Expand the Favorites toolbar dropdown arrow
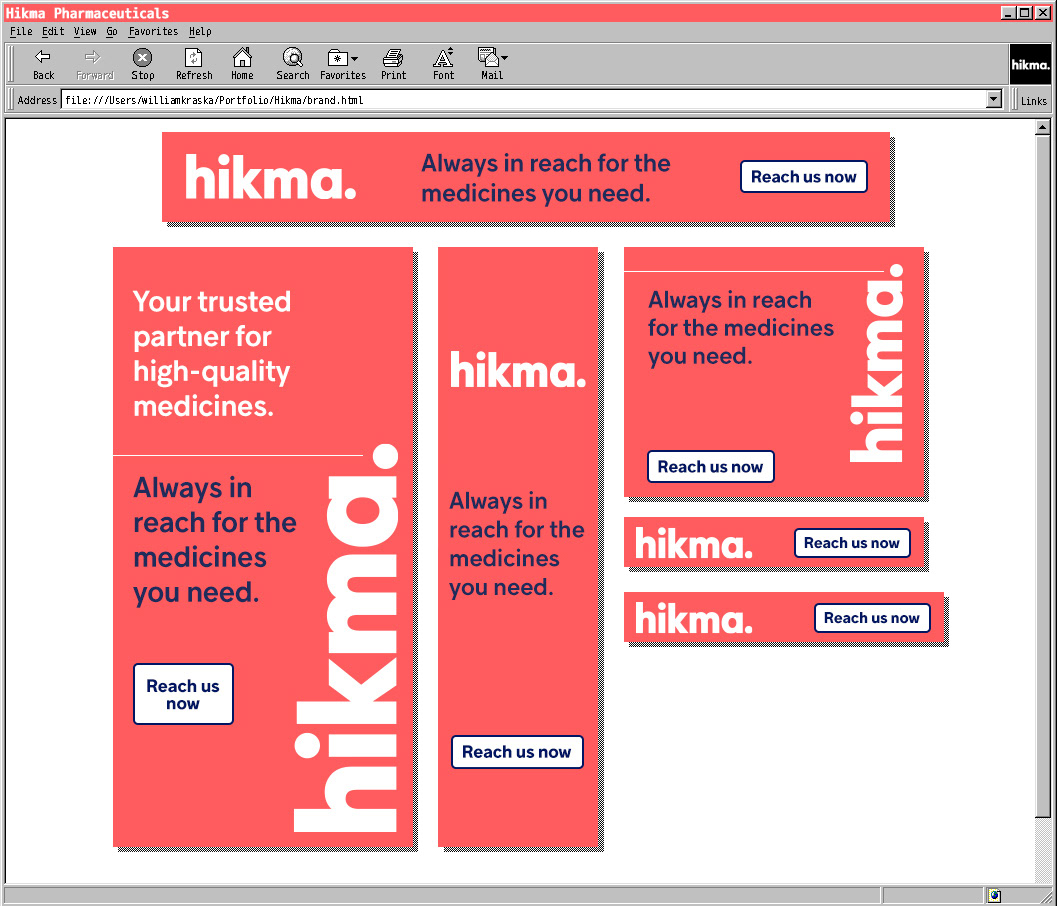Image resolution: width=1057 pixels, height=906 pixels. pyautogui.click(x=355, y=59)
